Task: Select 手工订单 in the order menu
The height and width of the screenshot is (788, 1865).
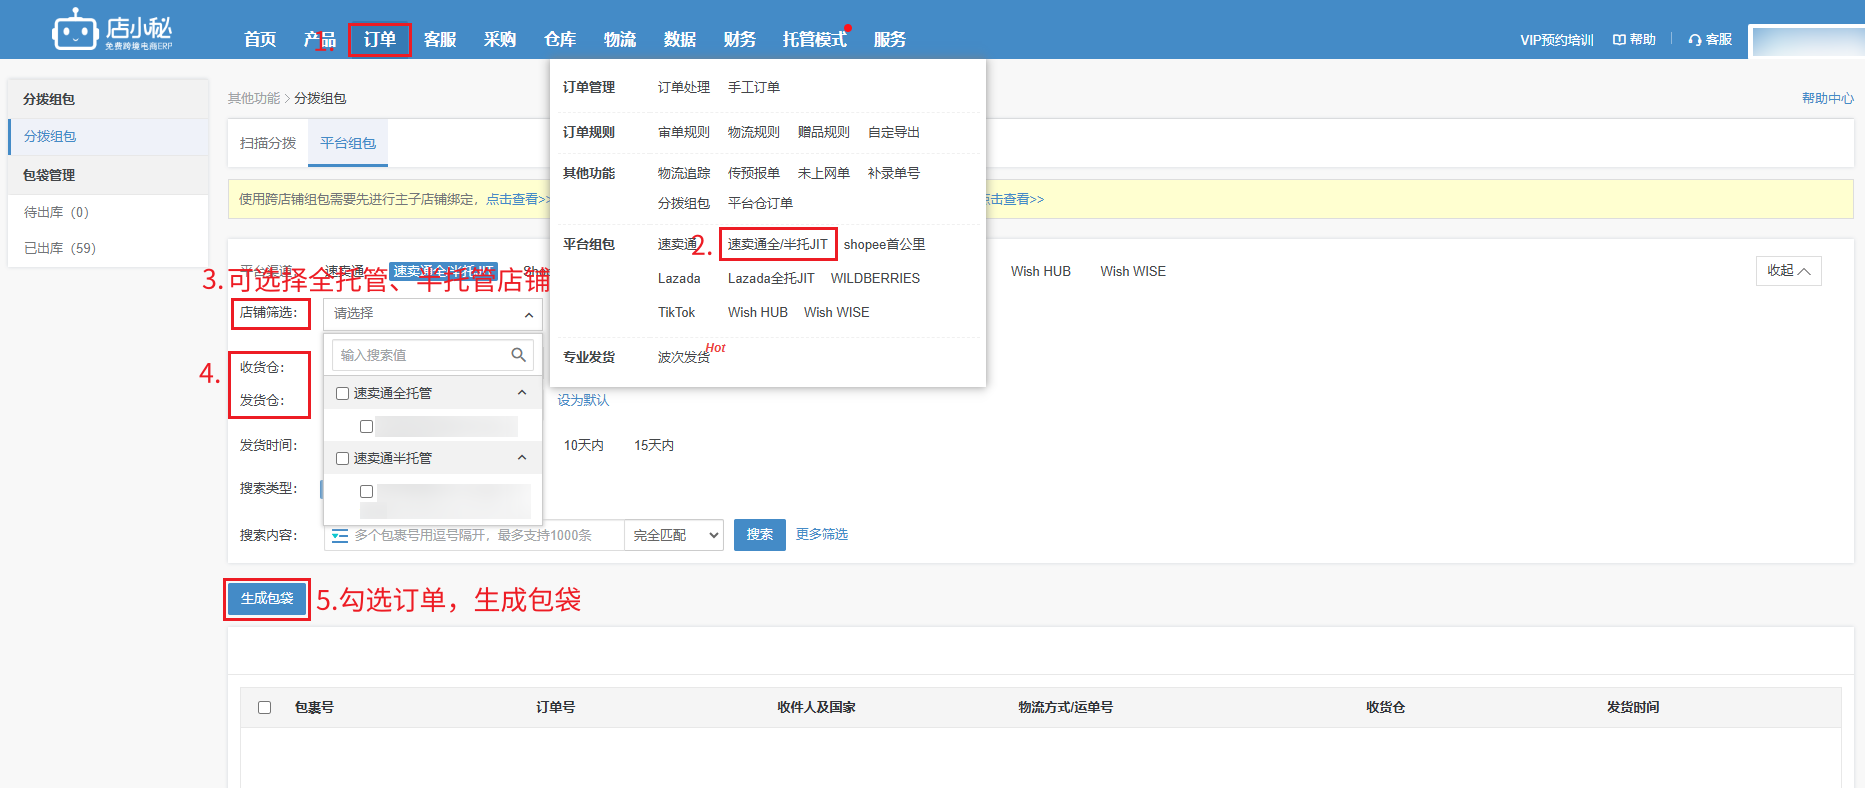Action: pos(754,88)
